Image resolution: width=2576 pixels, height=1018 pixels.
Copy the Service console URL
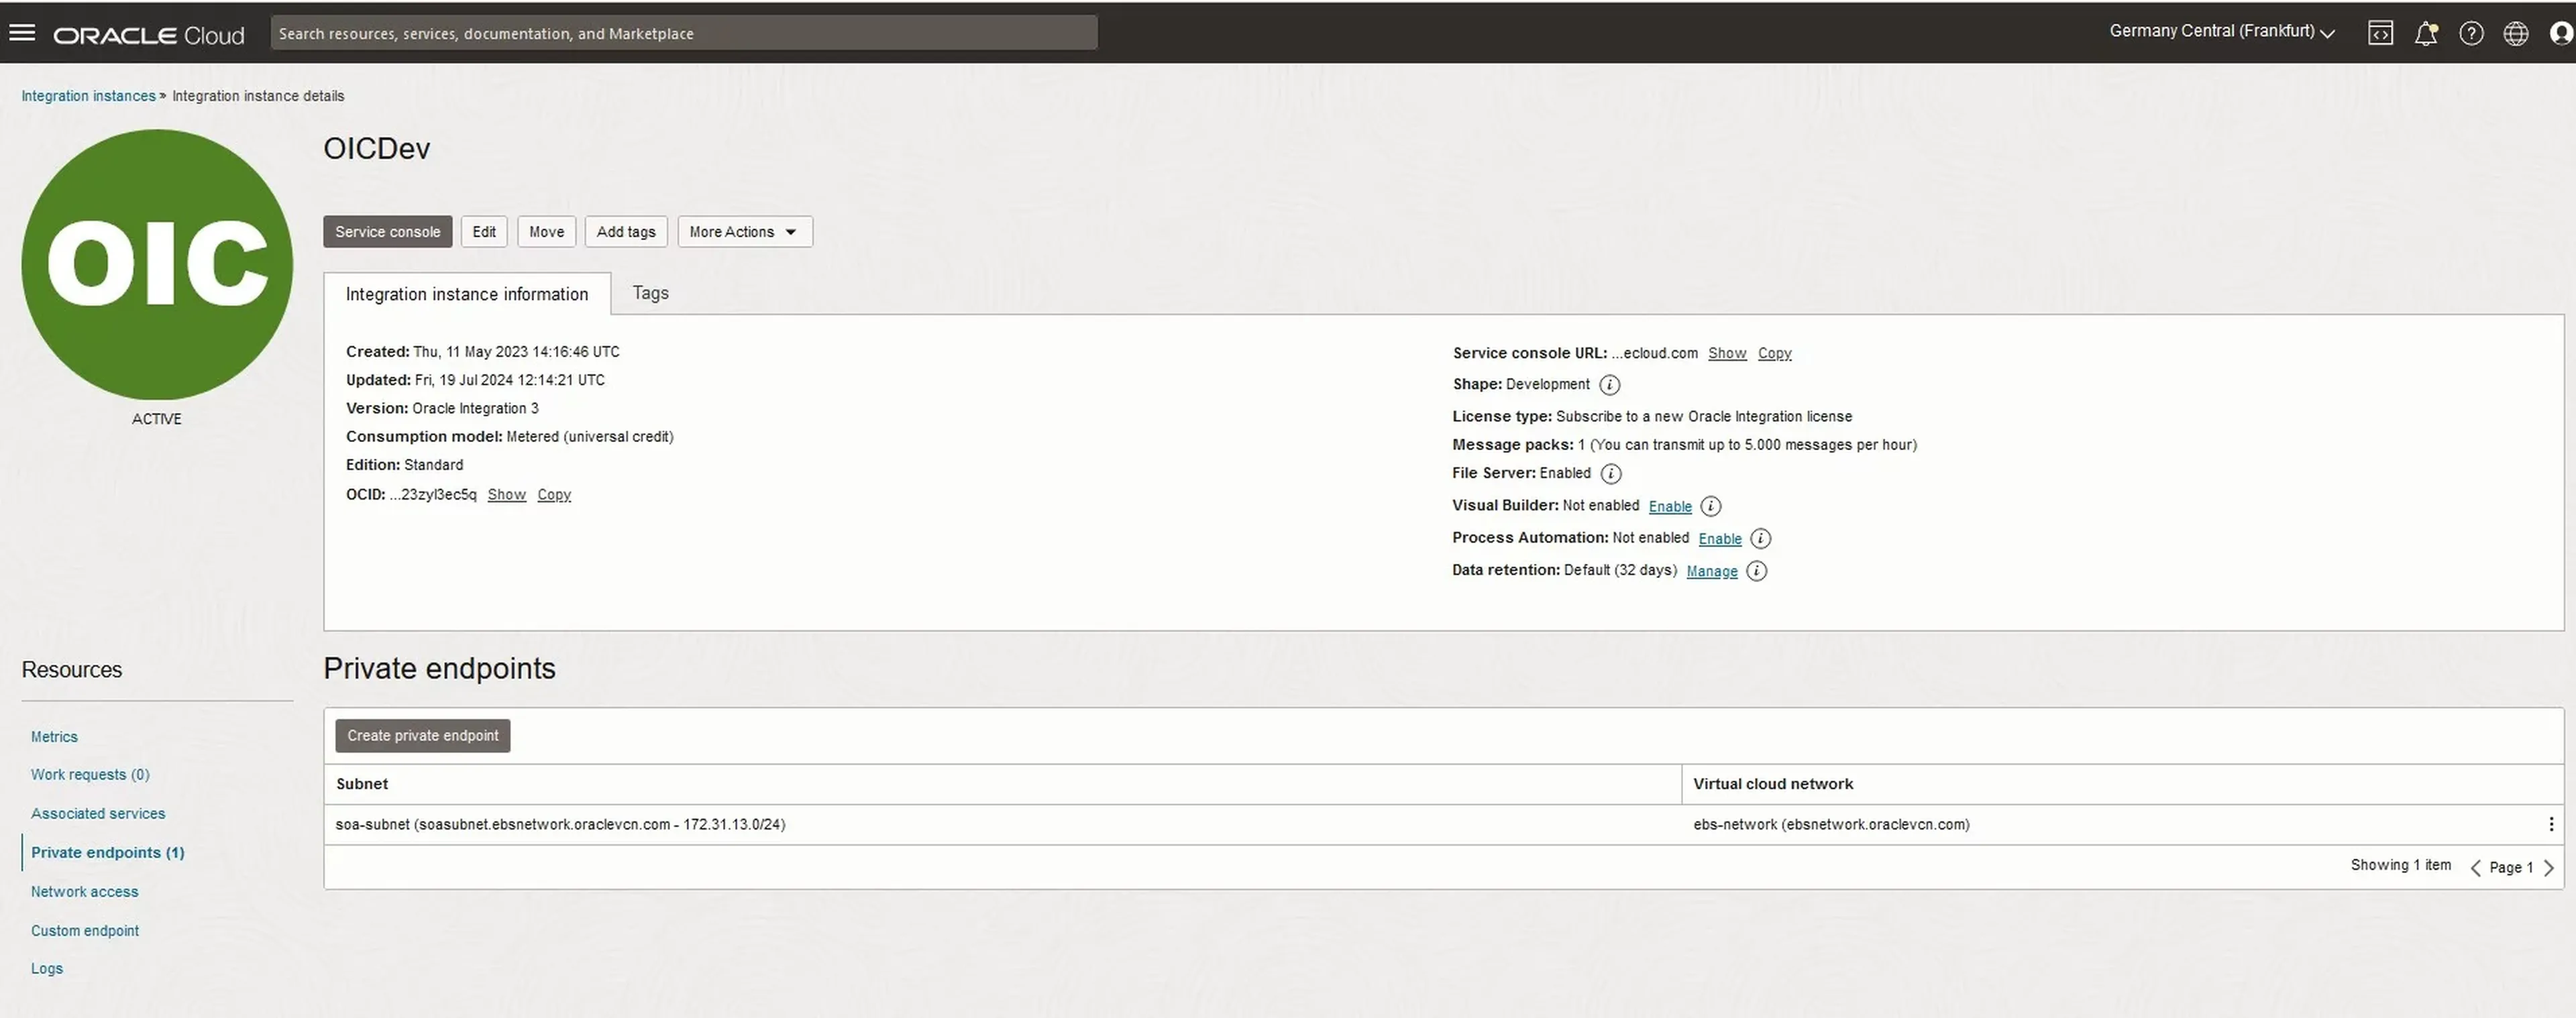click(1775, 353)
